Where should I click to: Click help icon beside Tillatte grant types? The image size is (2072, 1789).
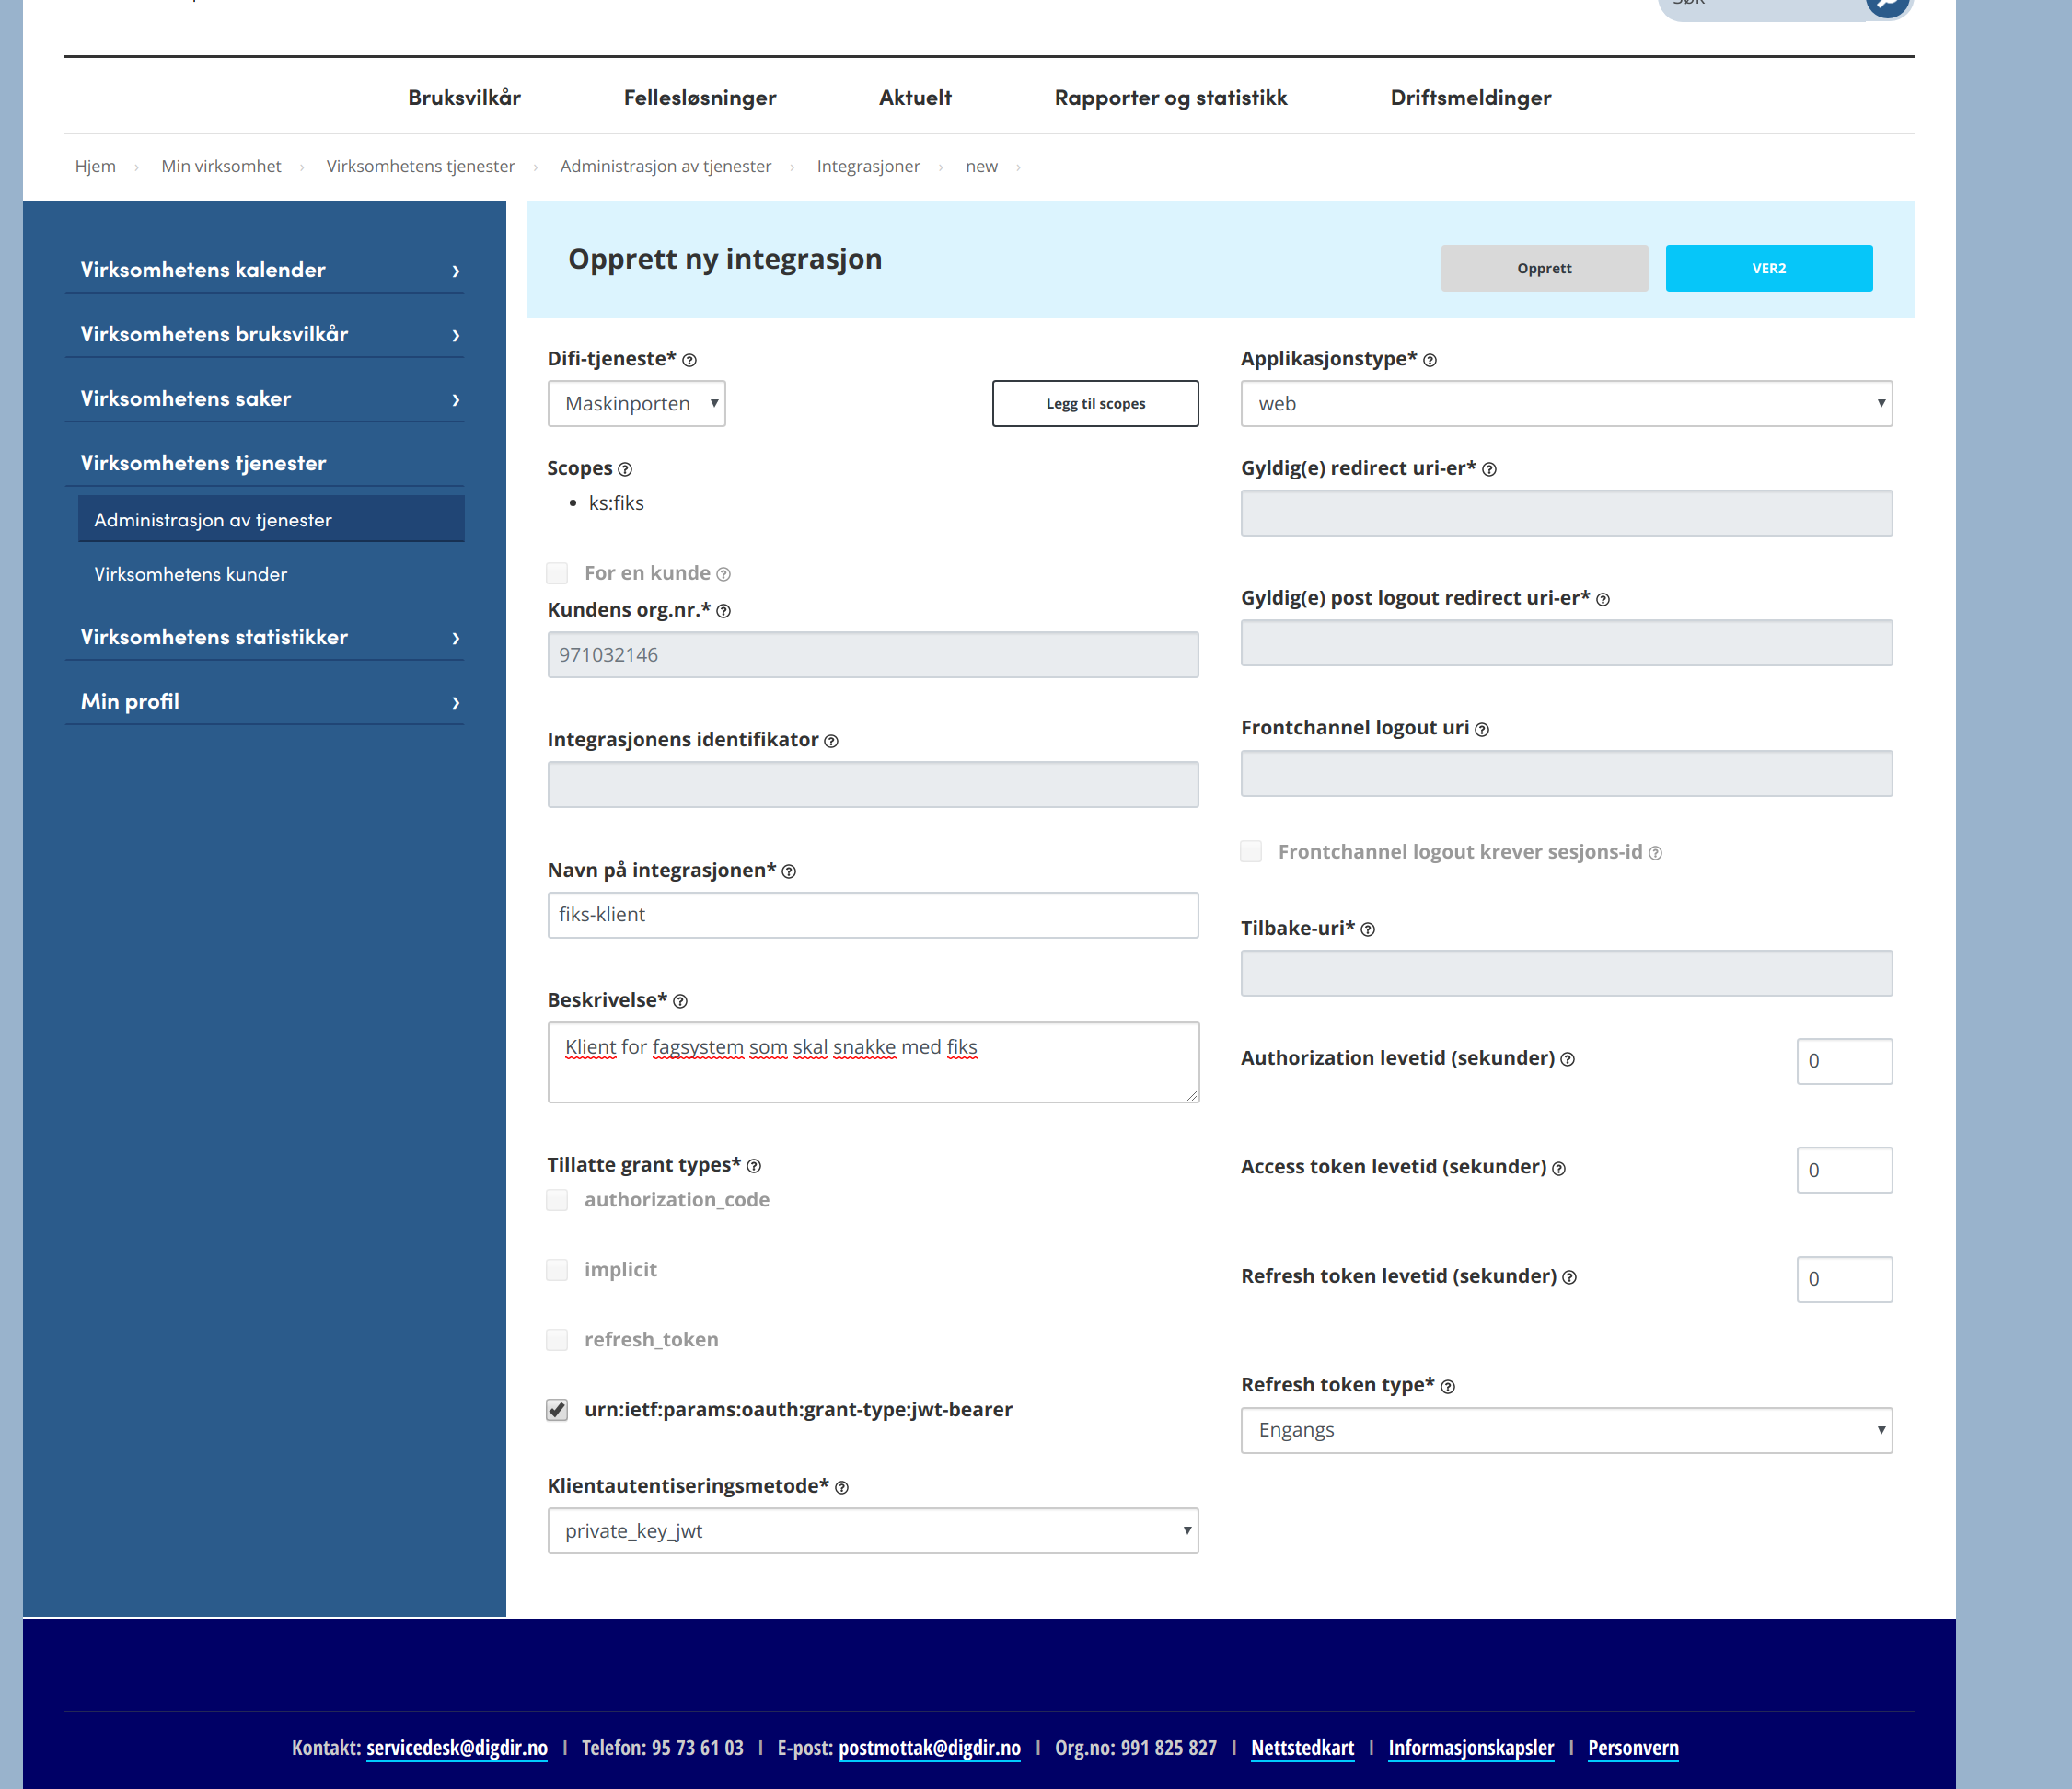click(x=754, y=1166)
